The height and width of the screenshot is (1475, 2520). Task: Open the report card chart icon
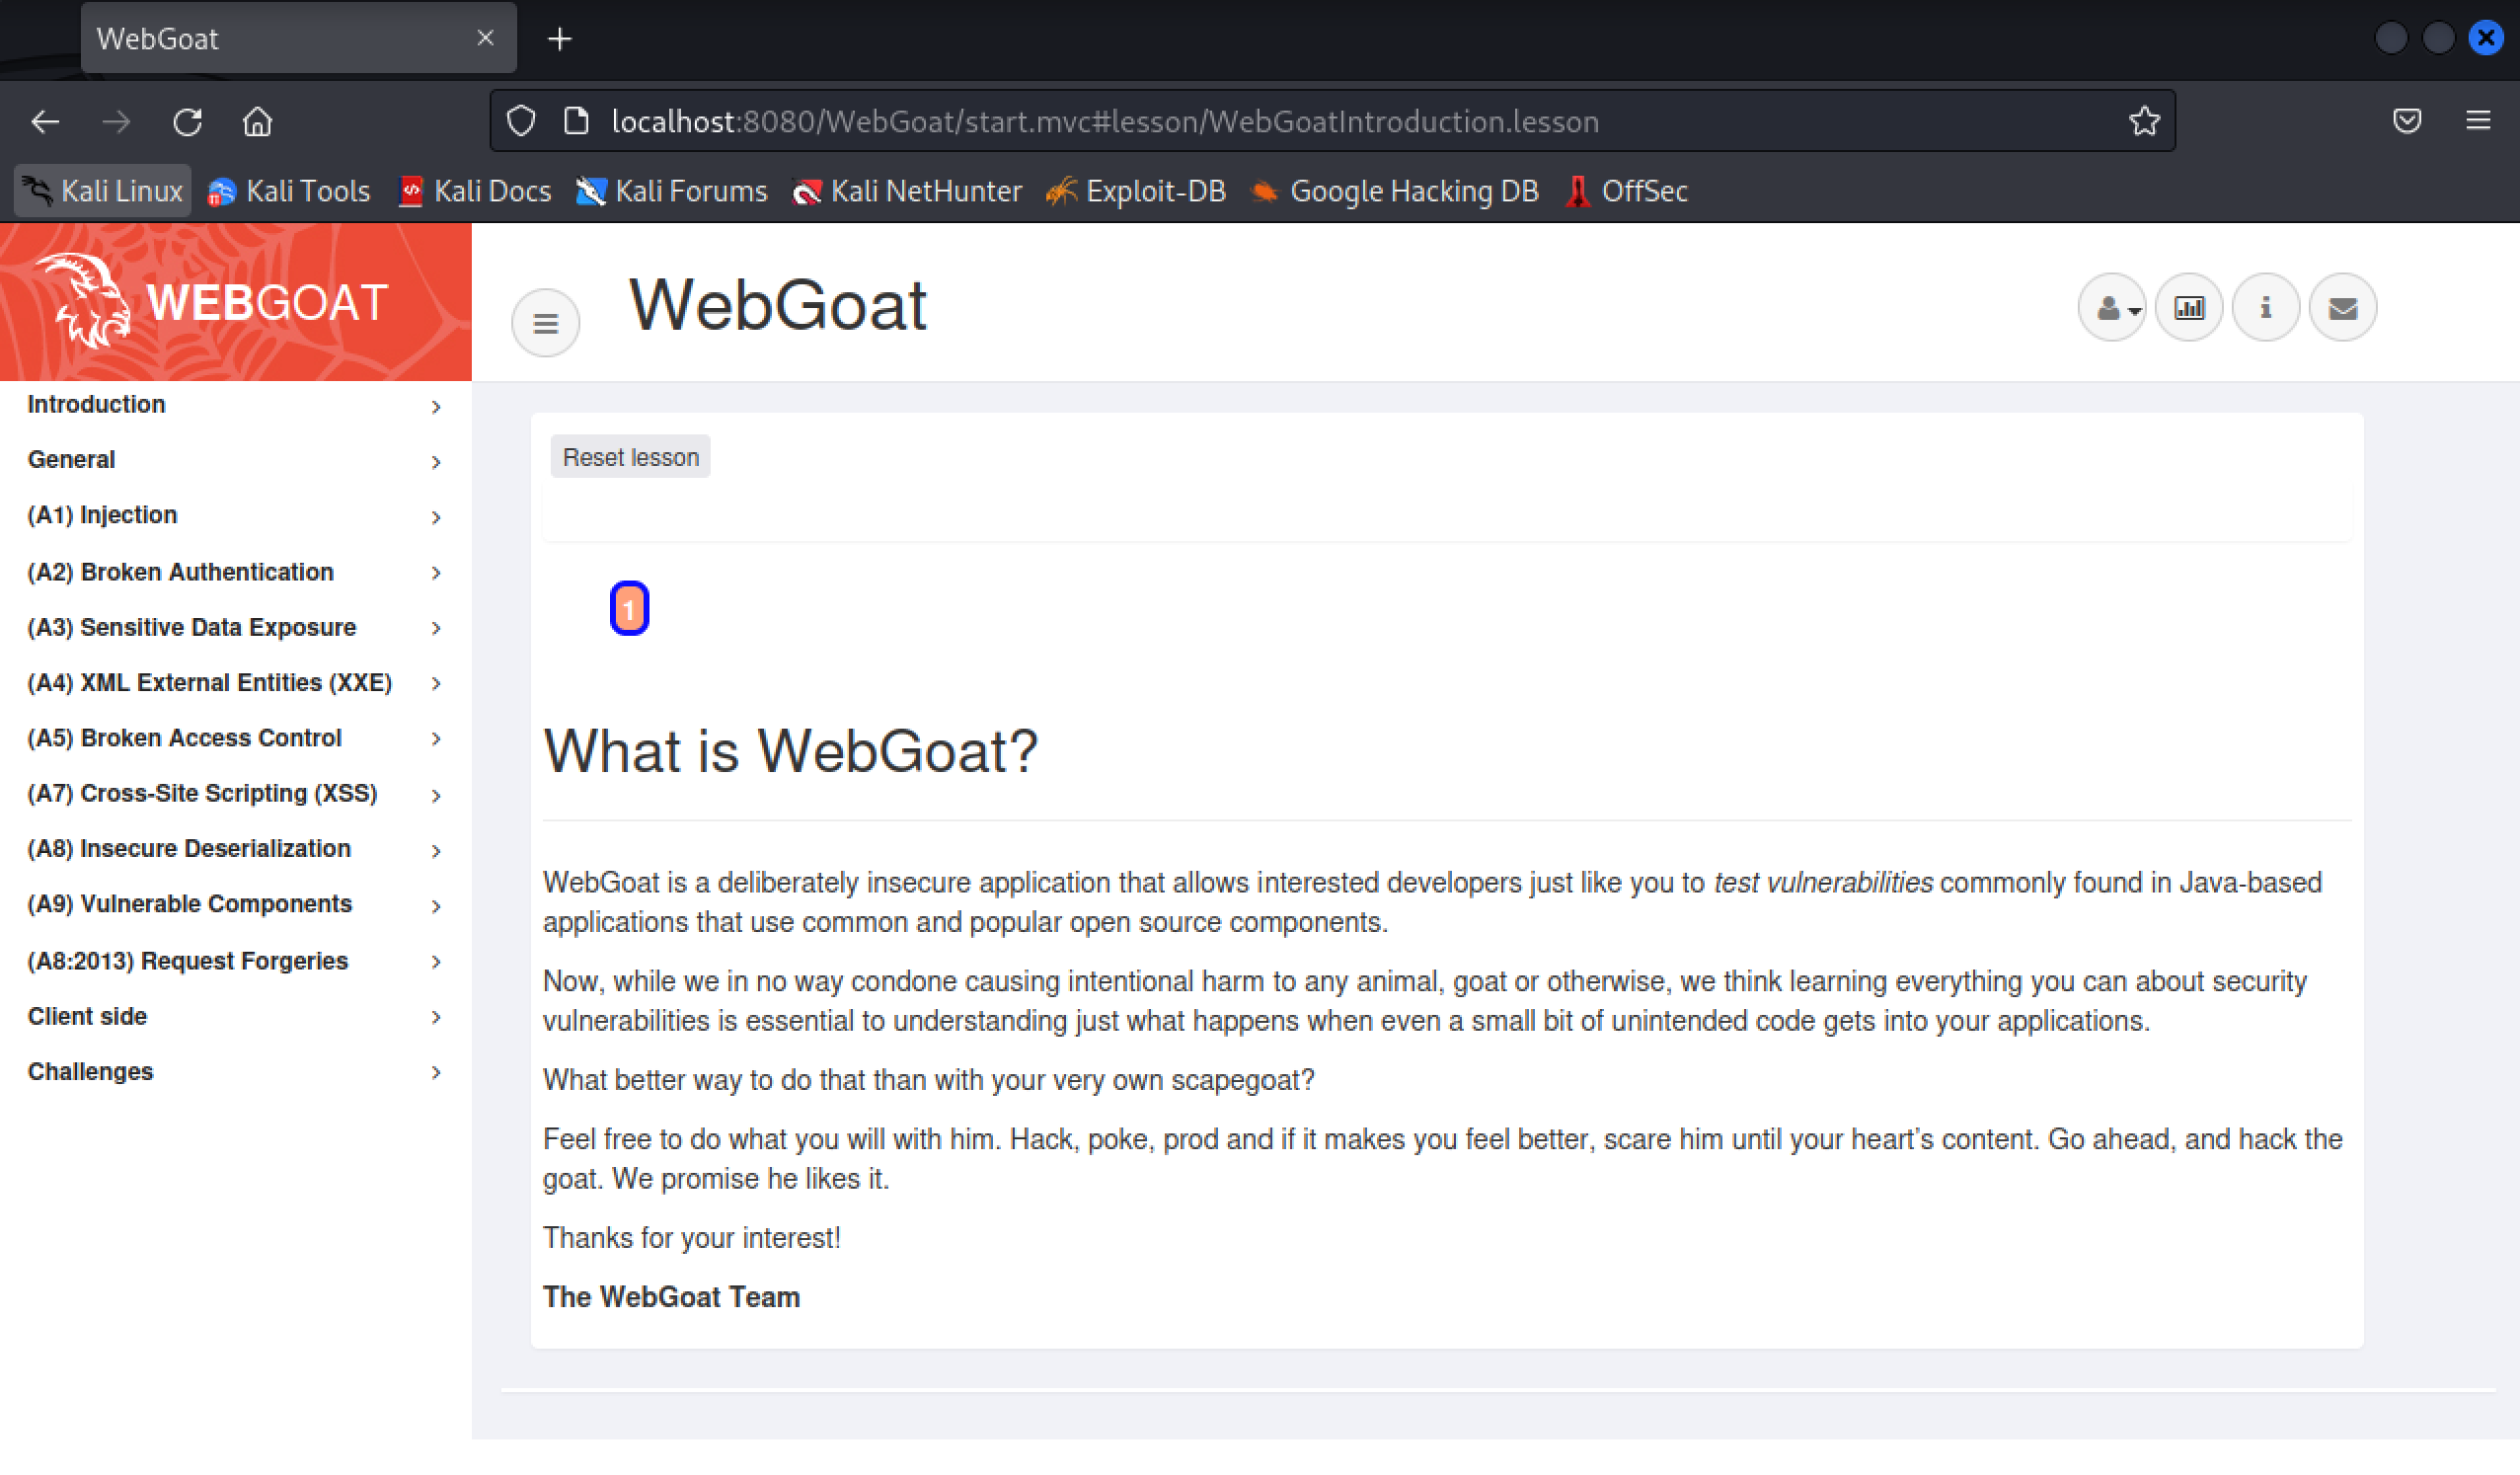[2189, 308]
